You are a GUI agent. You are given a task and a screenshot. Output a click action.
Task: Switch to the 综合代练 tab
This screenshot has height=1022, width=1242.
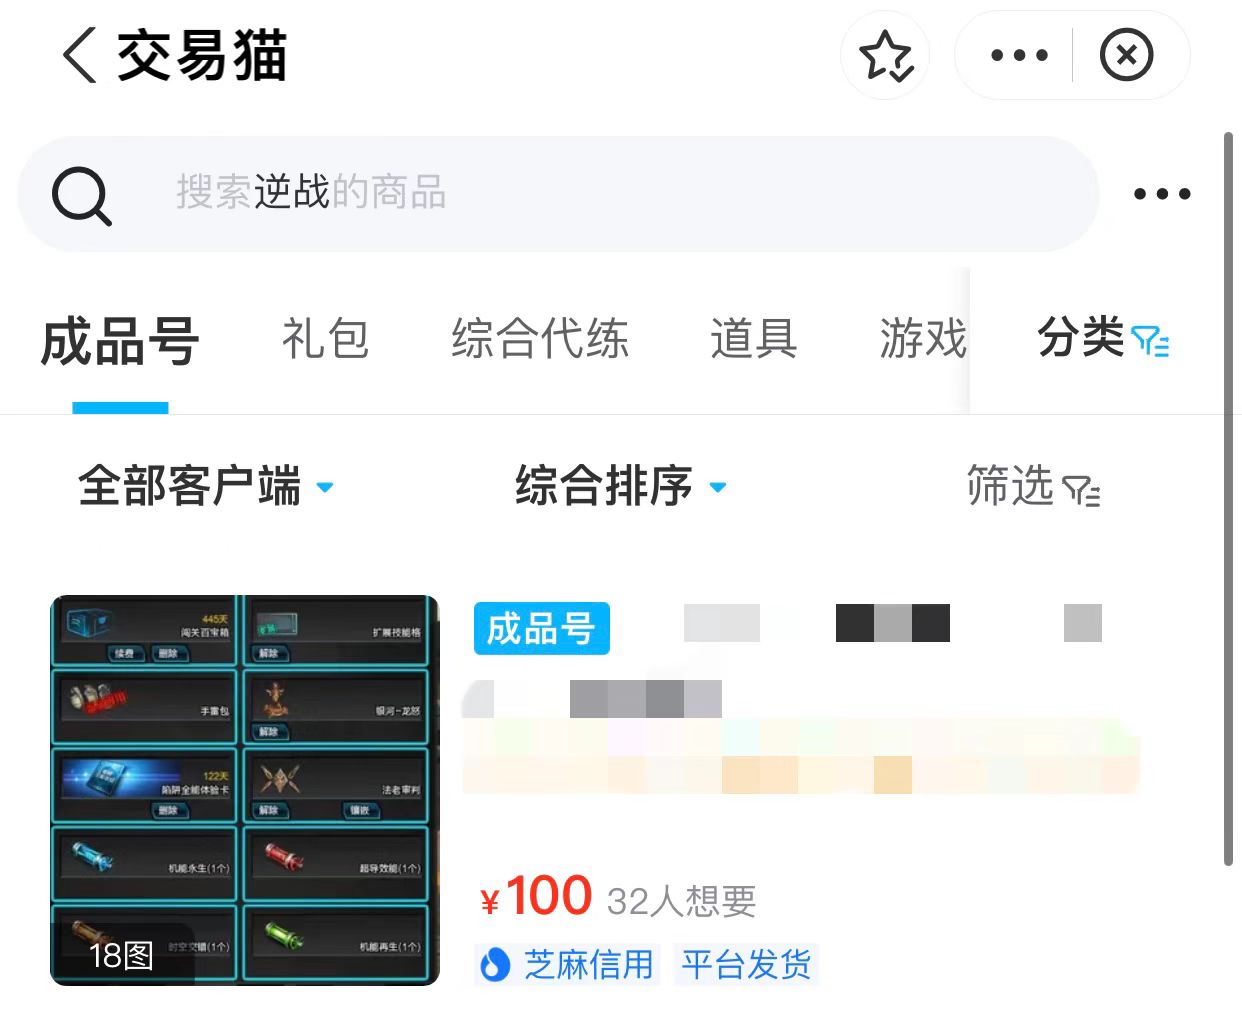(x=540, y=338)
